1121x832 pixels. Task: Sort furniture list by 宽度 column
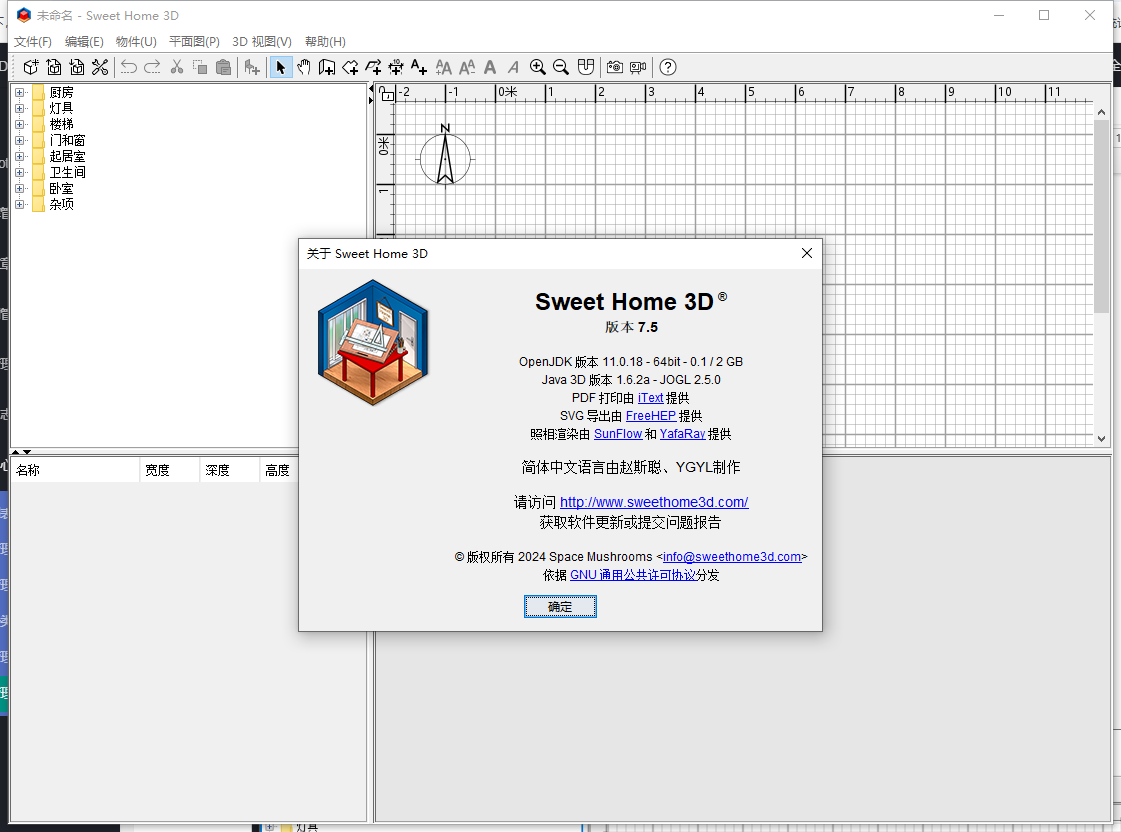170,470
